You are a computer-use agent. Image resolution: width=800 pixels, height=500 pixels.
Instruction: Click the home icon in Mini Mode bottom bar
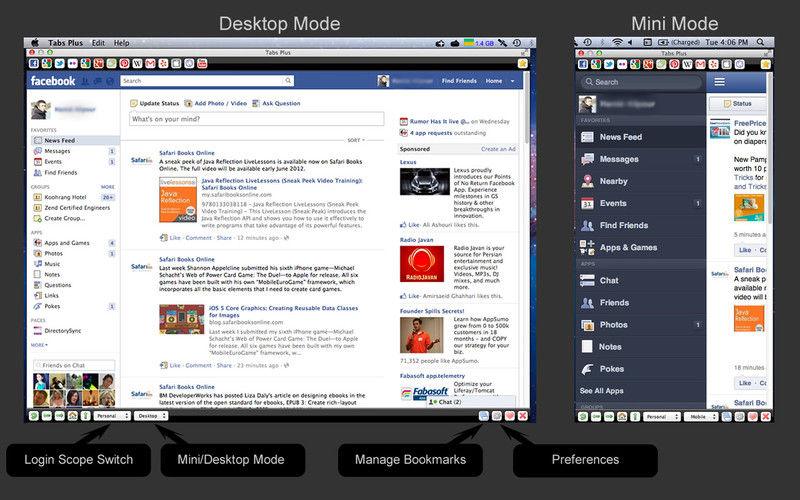click(622, 416)
